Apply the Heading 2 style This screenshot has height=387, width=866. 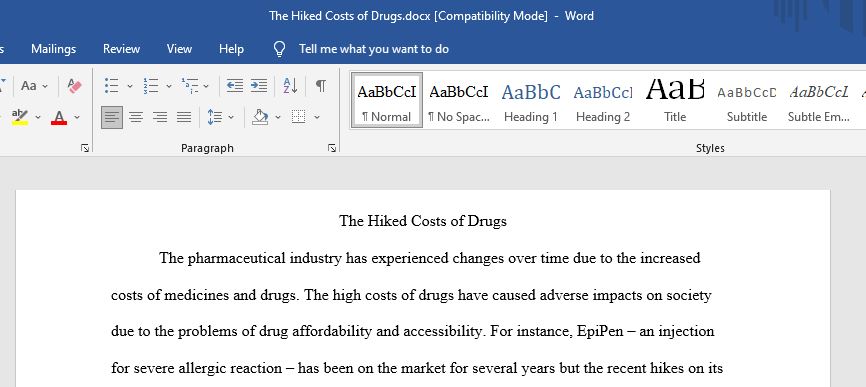coord(603,100)
